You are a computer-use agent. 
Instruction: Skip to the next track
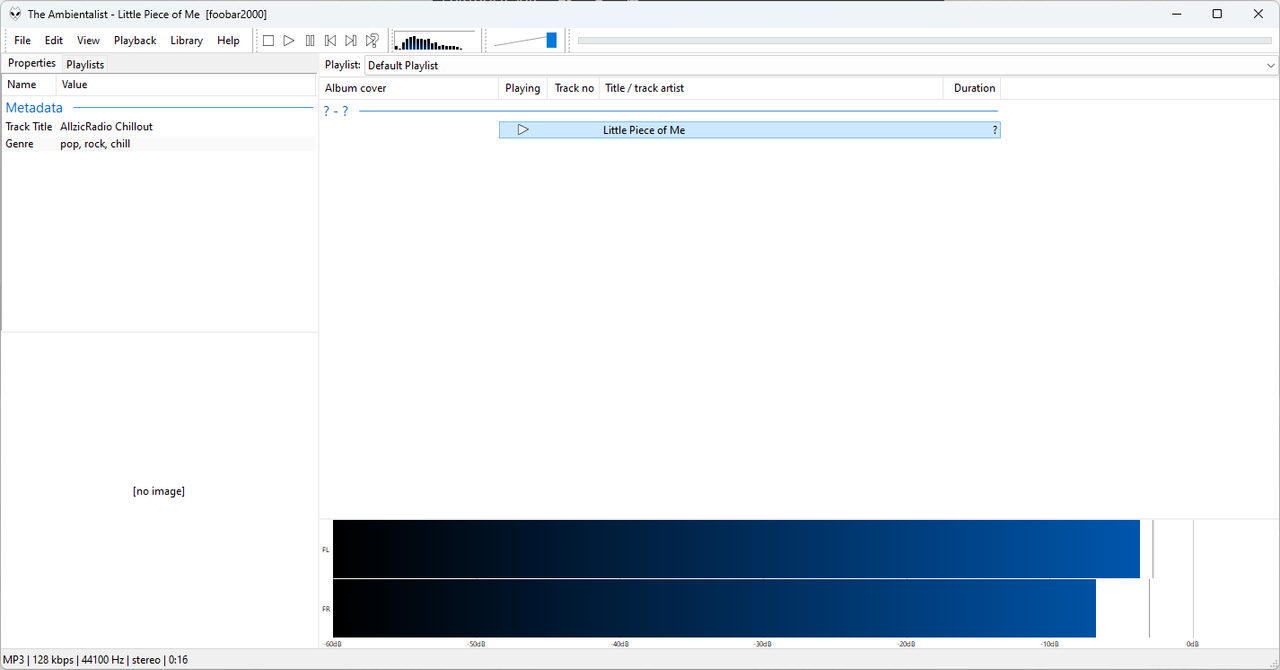(x=351, y=41)
